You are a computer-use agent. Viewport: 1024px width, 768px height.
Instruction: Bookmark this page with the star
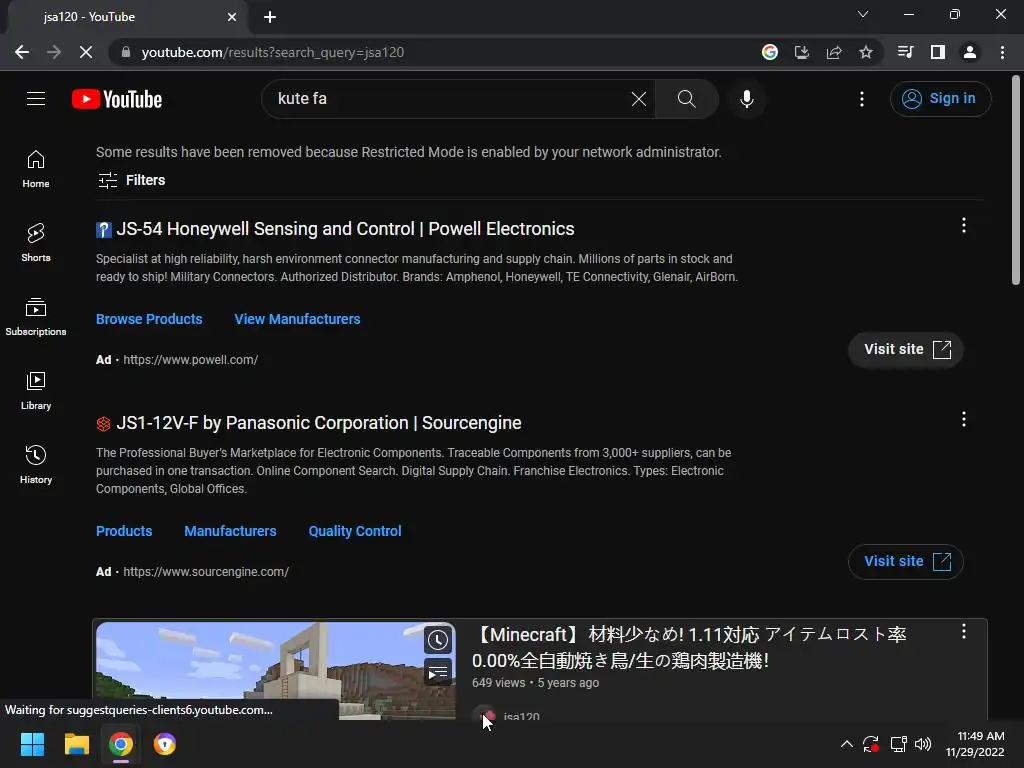[865, 52]
